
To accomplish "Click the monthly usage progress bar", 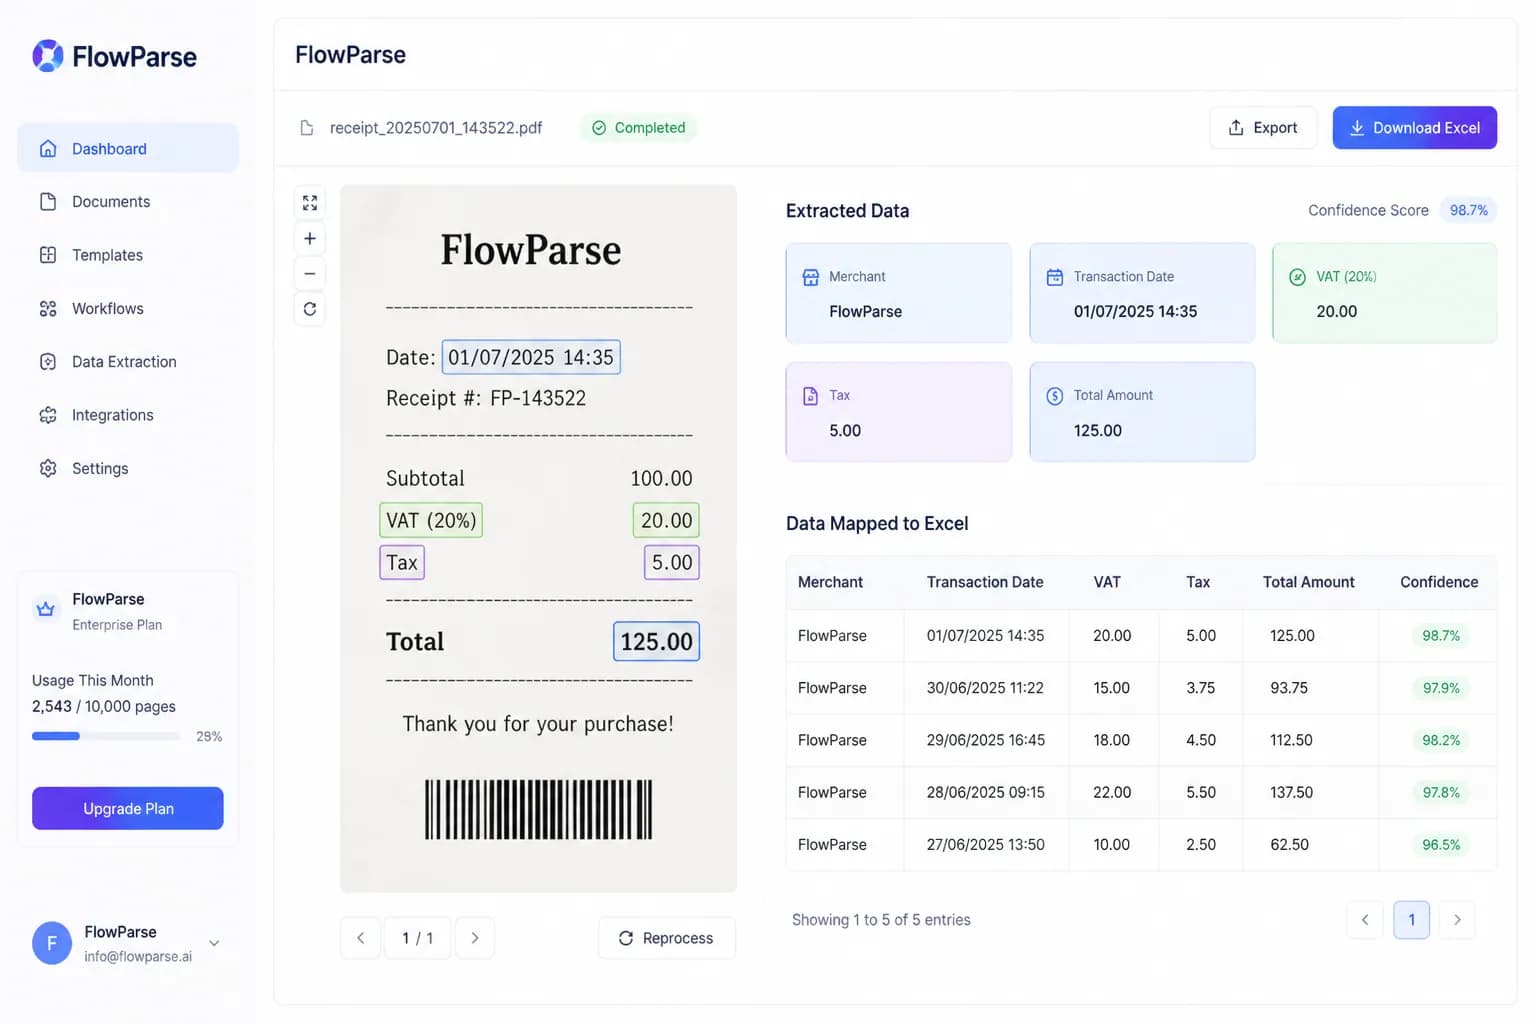I will [x=106, y=736].
